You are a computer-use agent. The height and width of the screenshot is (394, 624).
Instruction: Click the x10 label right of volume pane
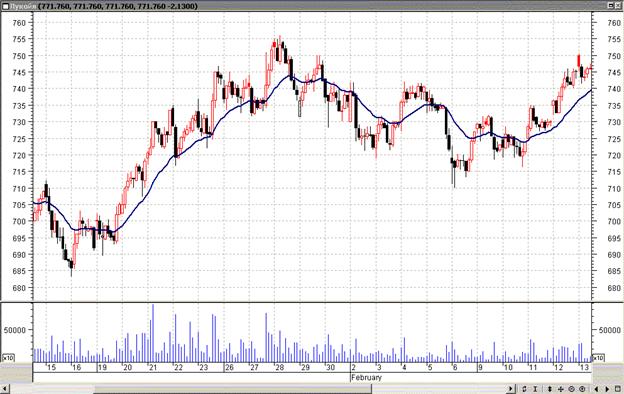click(x=599, y=357)
